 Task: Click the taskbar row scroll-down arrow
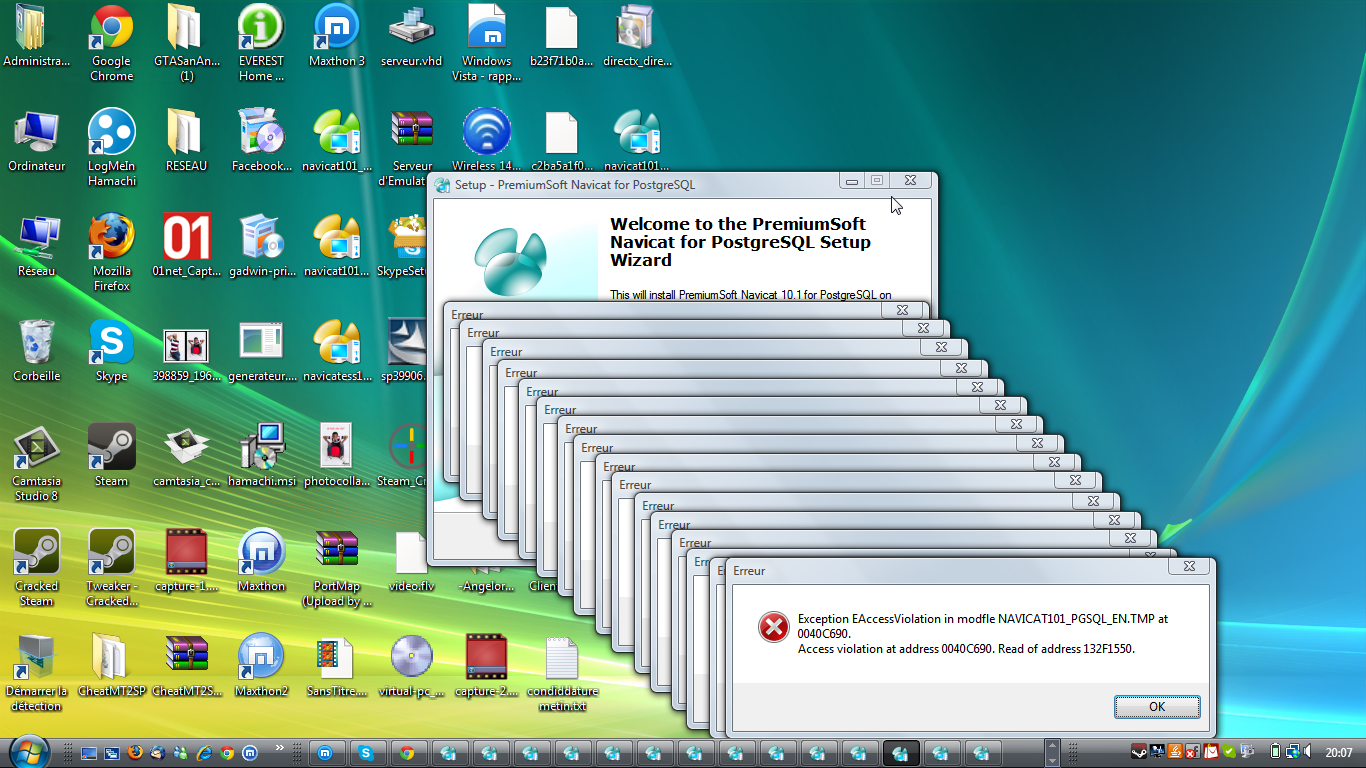(x=1051, y=759)
